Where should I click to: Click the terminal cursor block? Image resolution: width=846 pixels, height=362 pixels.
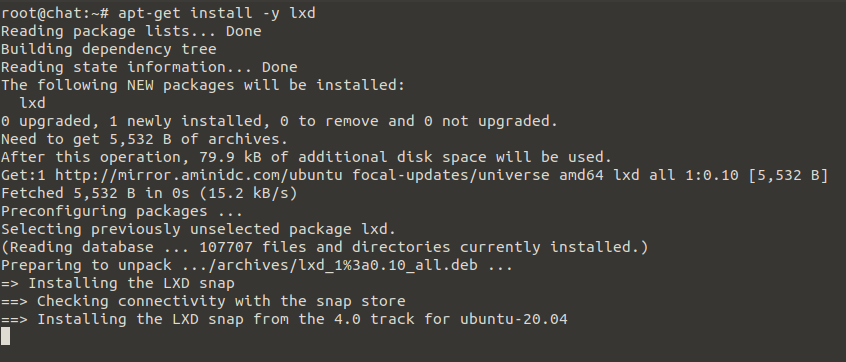click(x=5, y=337)
